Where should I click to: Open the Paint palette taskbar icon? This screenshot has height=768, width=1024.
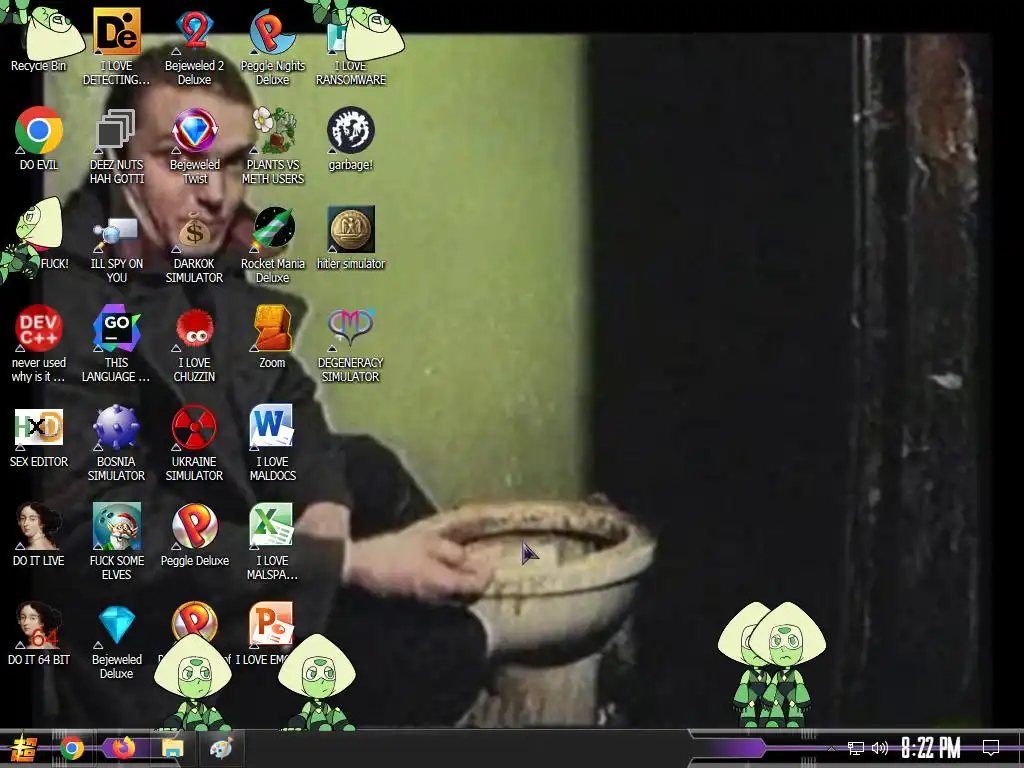coord(221,748)
